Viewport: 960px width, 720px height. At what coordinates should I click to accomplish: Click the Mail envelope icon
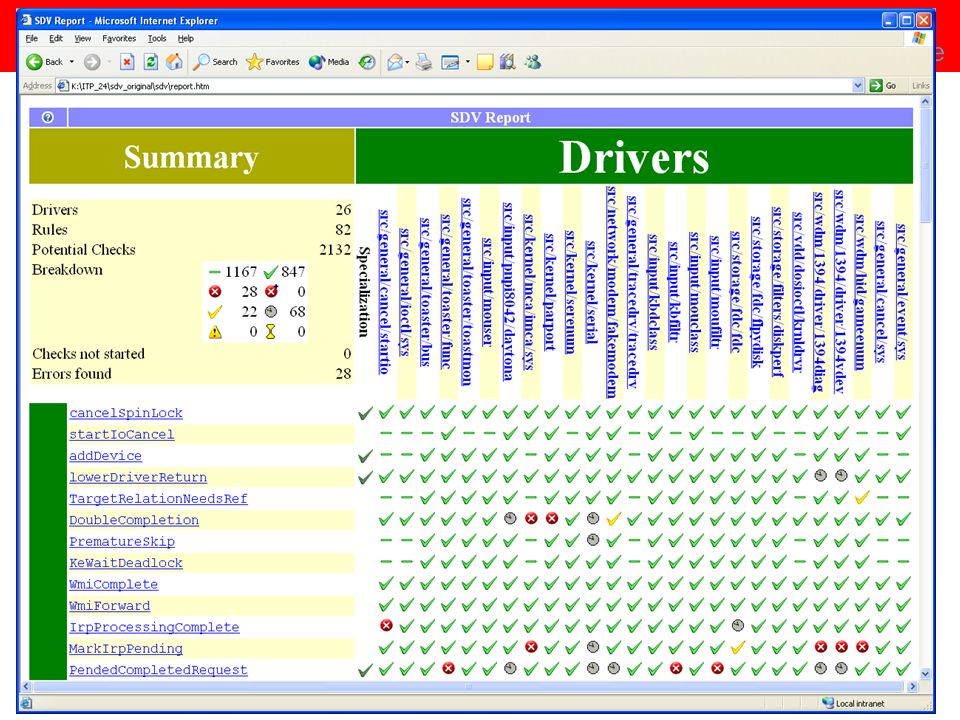click(396, 62)
